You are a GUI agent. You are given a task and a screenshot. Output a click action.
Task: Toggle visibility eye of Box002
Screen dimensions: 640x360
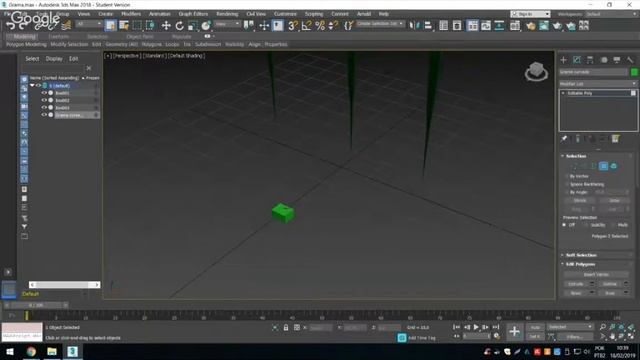(x=44, y=100)
